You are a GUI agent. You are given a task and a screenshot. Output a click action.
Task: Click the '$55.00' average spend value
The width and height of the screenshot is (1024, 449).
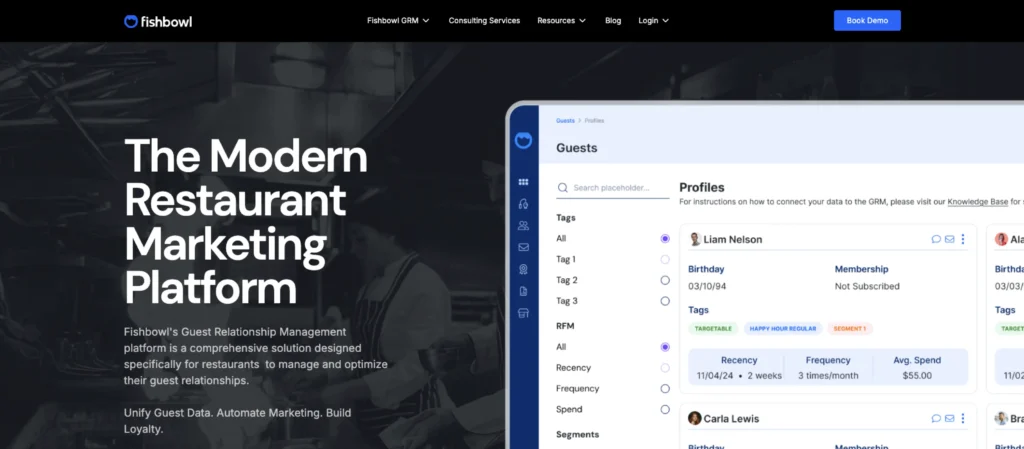pos(917,376)
